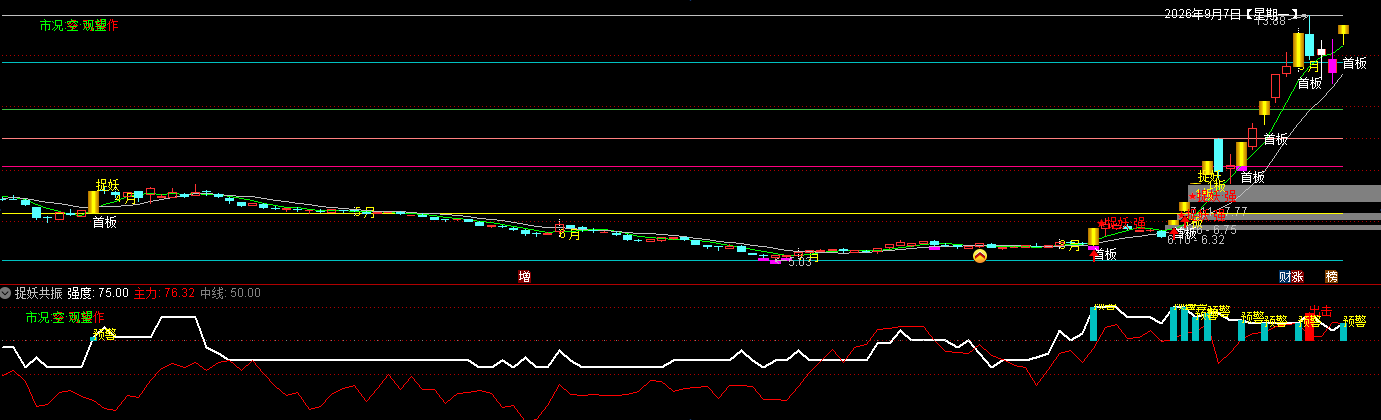Image resolution: width=1381 pixels, height=420 pixels.
Task: Click the orange up-arrow marker on chart
Action: [x=980, y=256]
